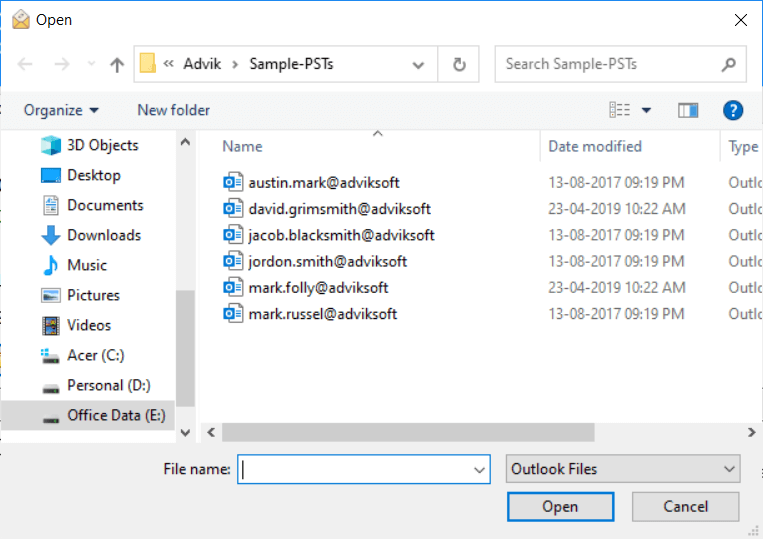Select Sample-PSTs in the address path
Screen dimensions: 763x539
click(x=291, y=64)
